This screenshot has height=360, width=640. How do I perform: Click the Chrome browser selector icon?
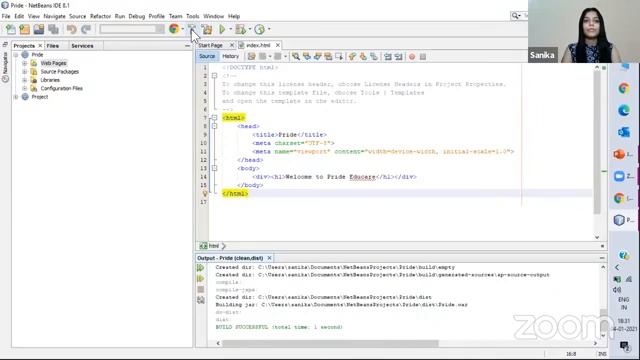[174, 29]
